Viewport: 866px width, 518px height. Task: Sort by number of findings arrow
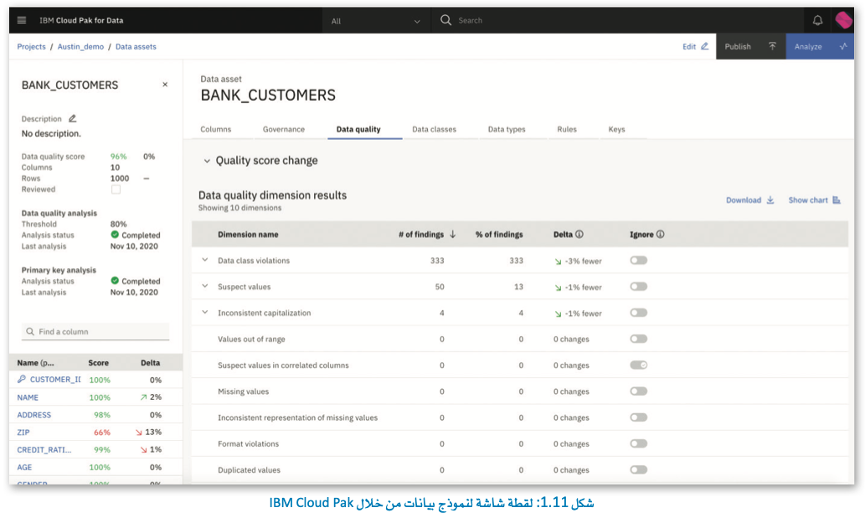[452, 234]
